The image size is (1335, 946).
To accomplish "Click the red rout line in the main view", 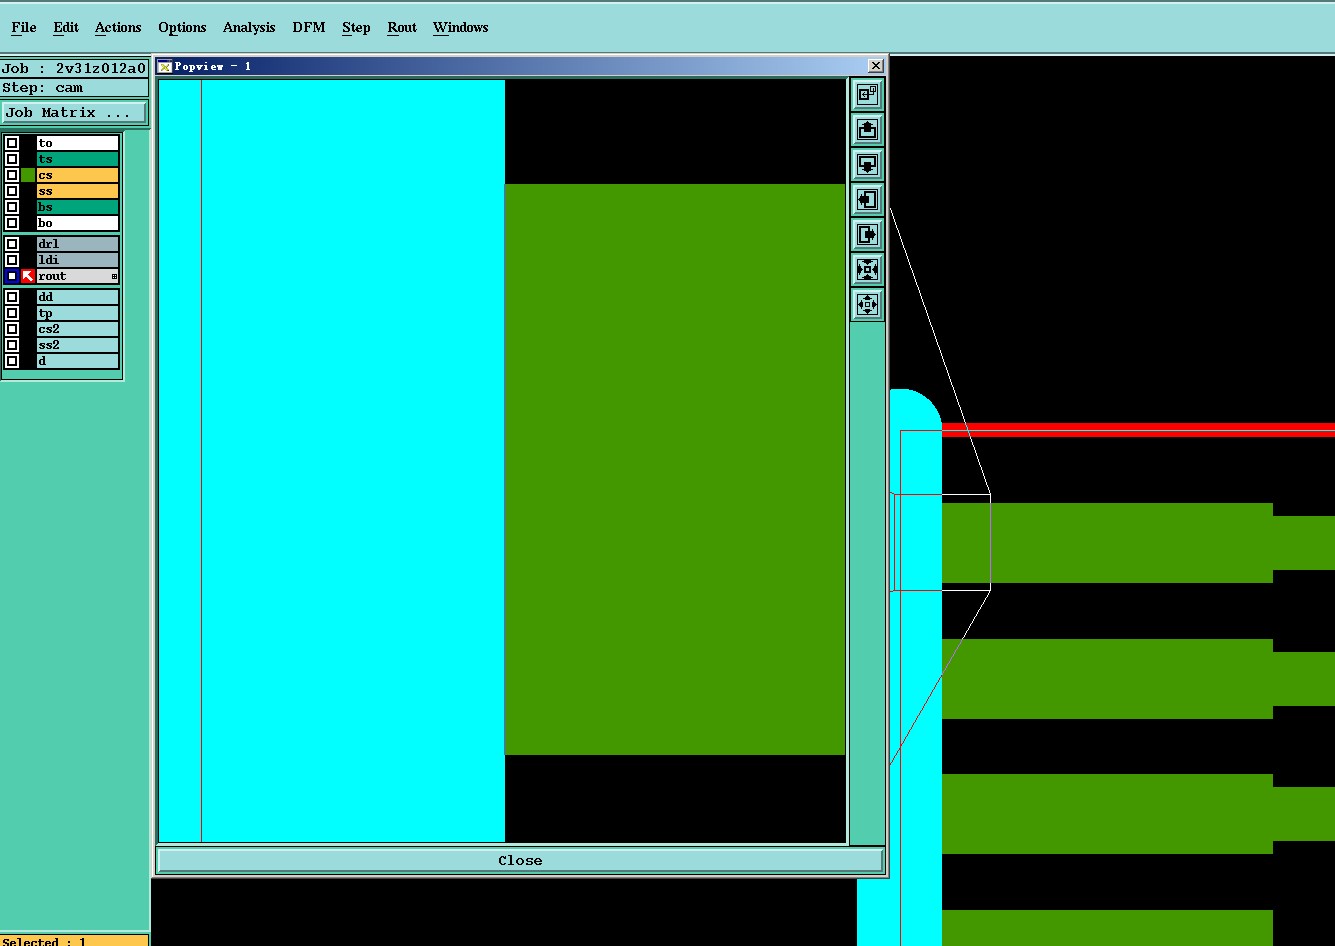I will pyautogui.click(x=1138, y=430).
